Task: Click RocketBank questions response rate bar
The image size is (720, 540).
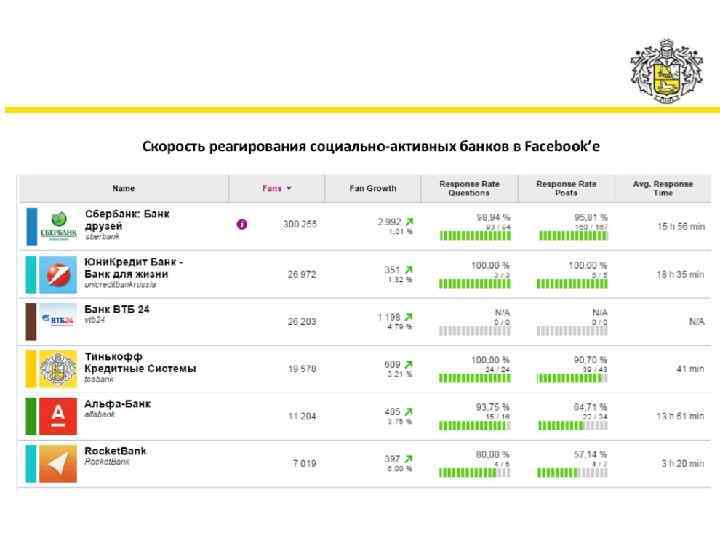Action: [474, 472]
